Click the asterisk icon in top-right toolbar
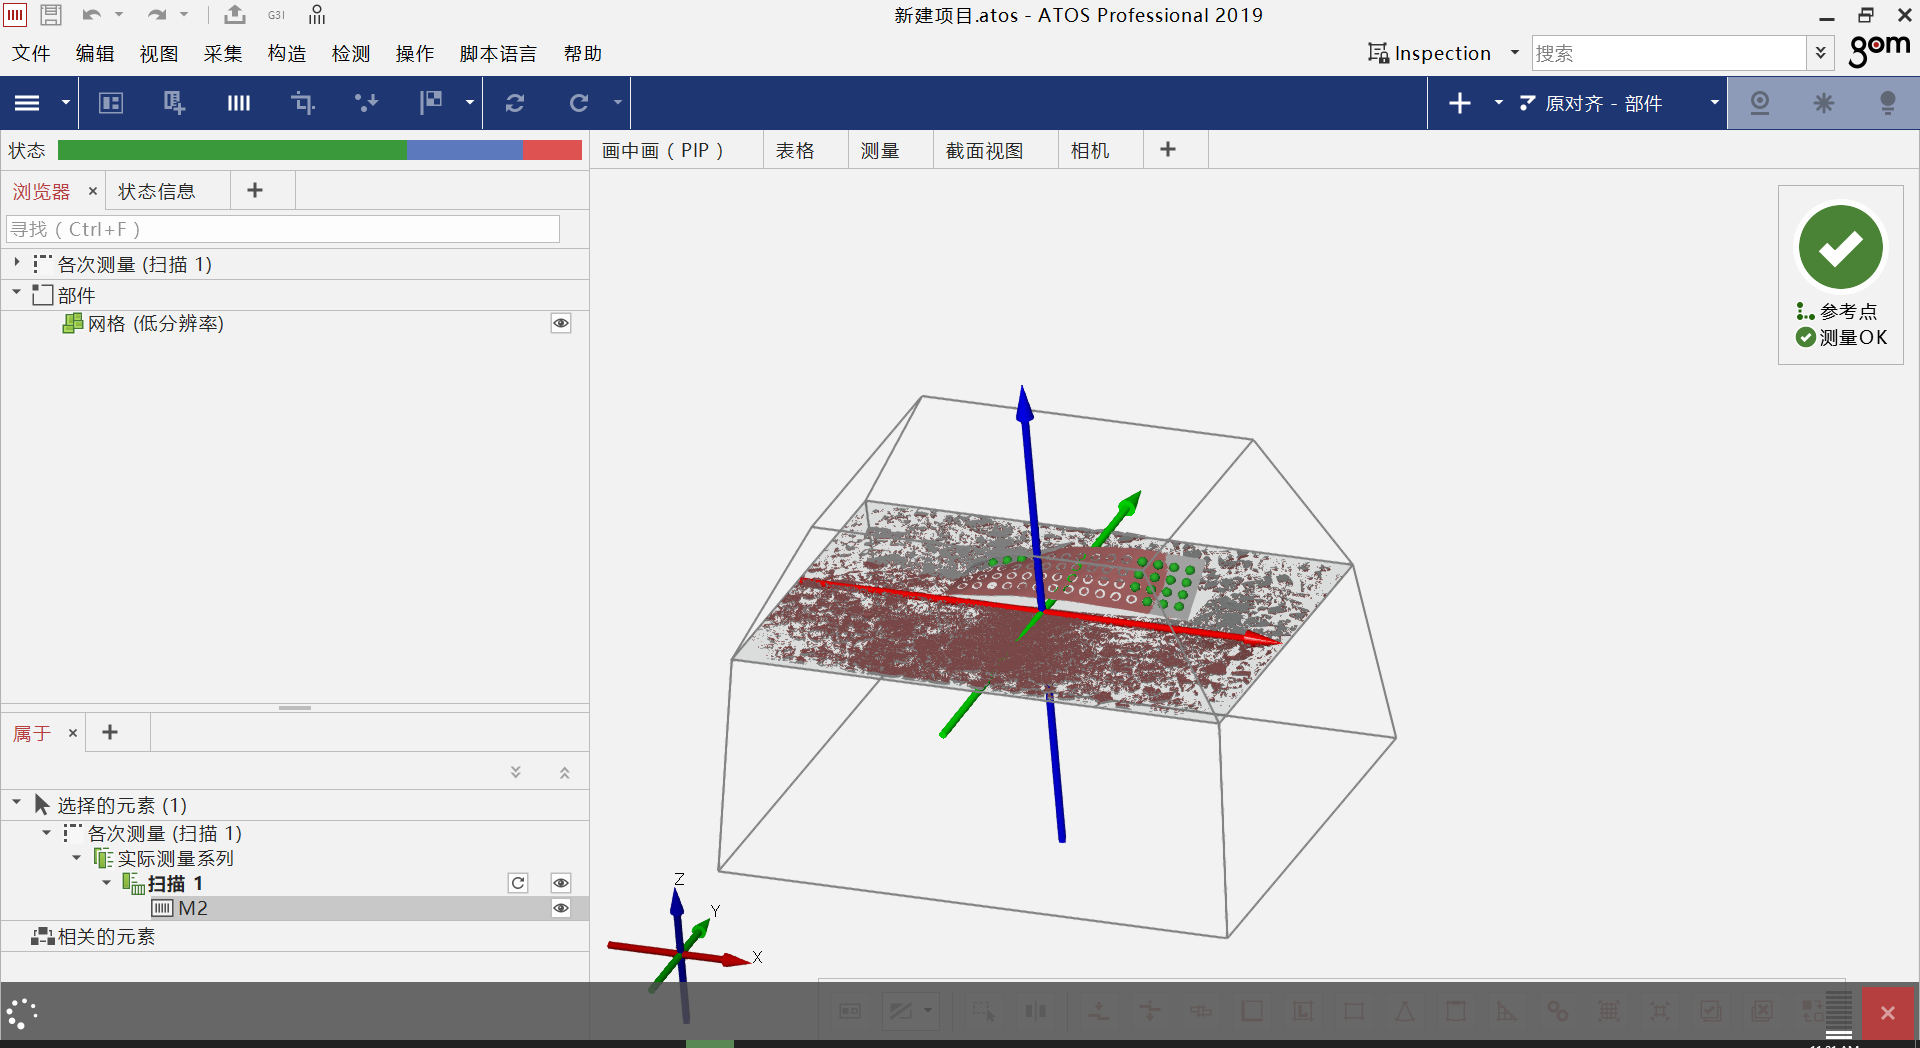1920x1048 pixels. pos(1824,103)
